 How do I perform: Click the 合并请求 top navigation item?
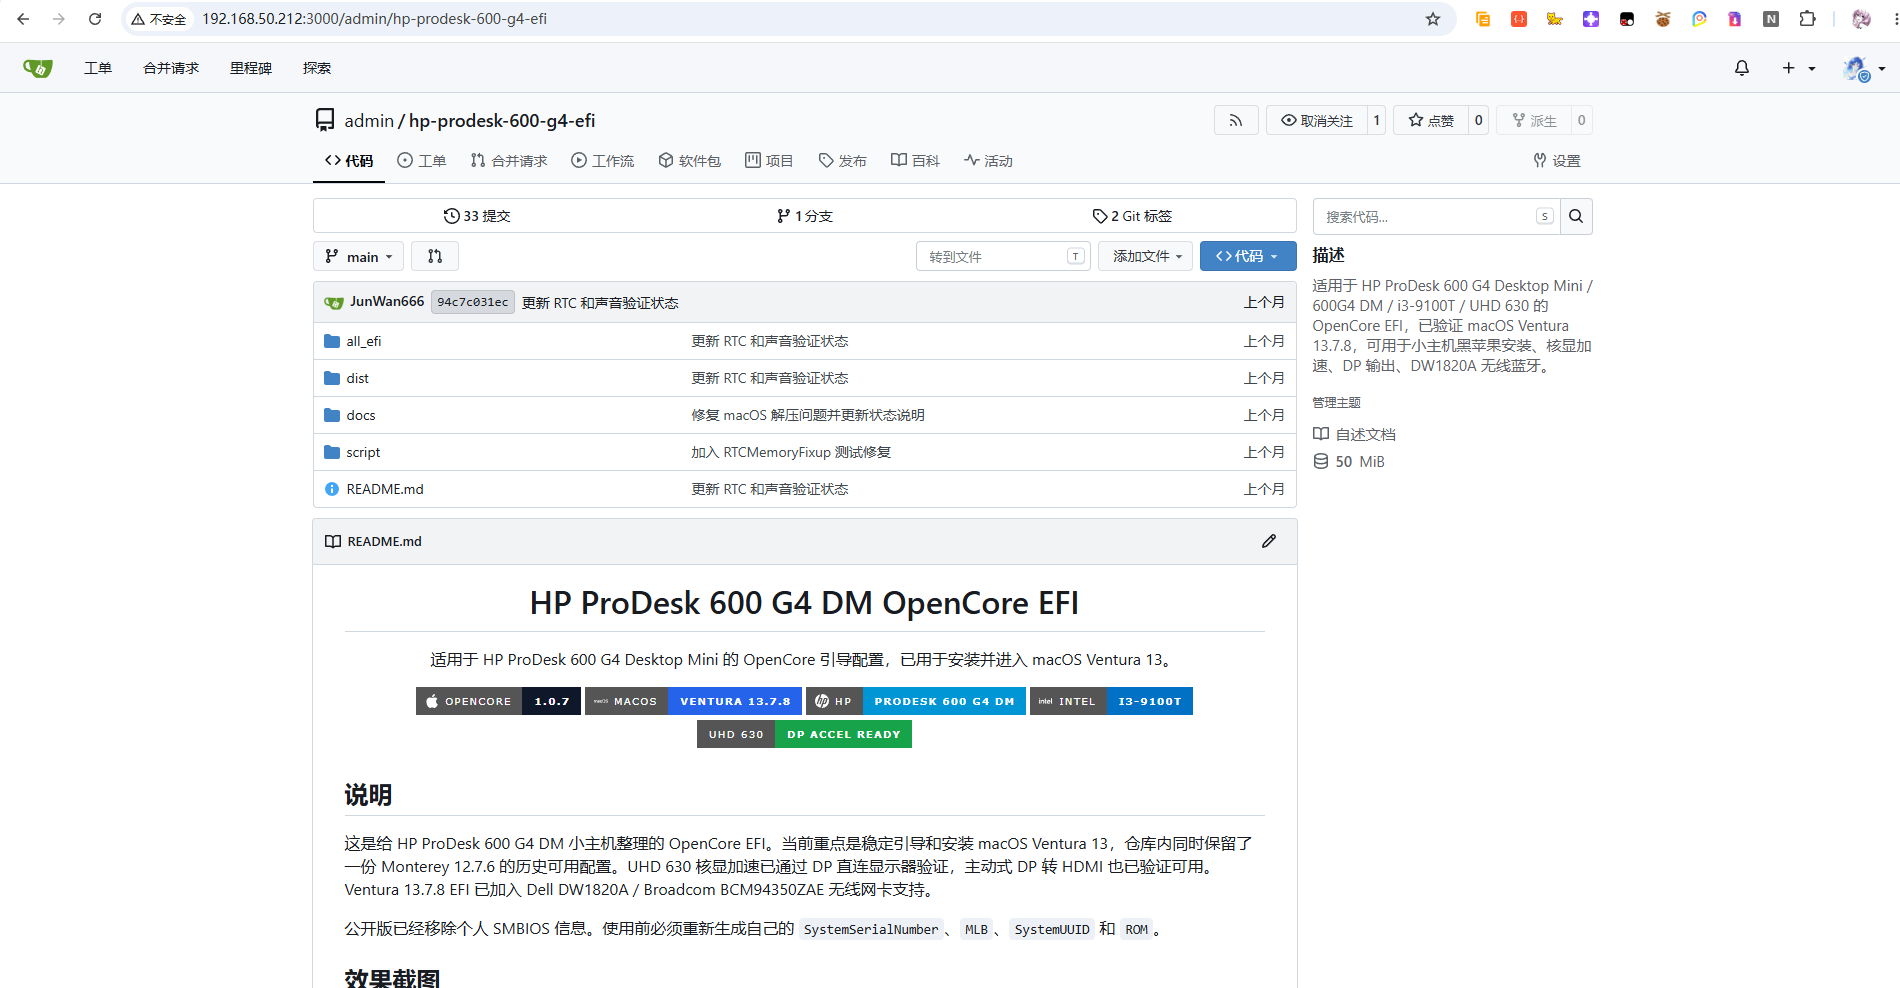(171, 68)
